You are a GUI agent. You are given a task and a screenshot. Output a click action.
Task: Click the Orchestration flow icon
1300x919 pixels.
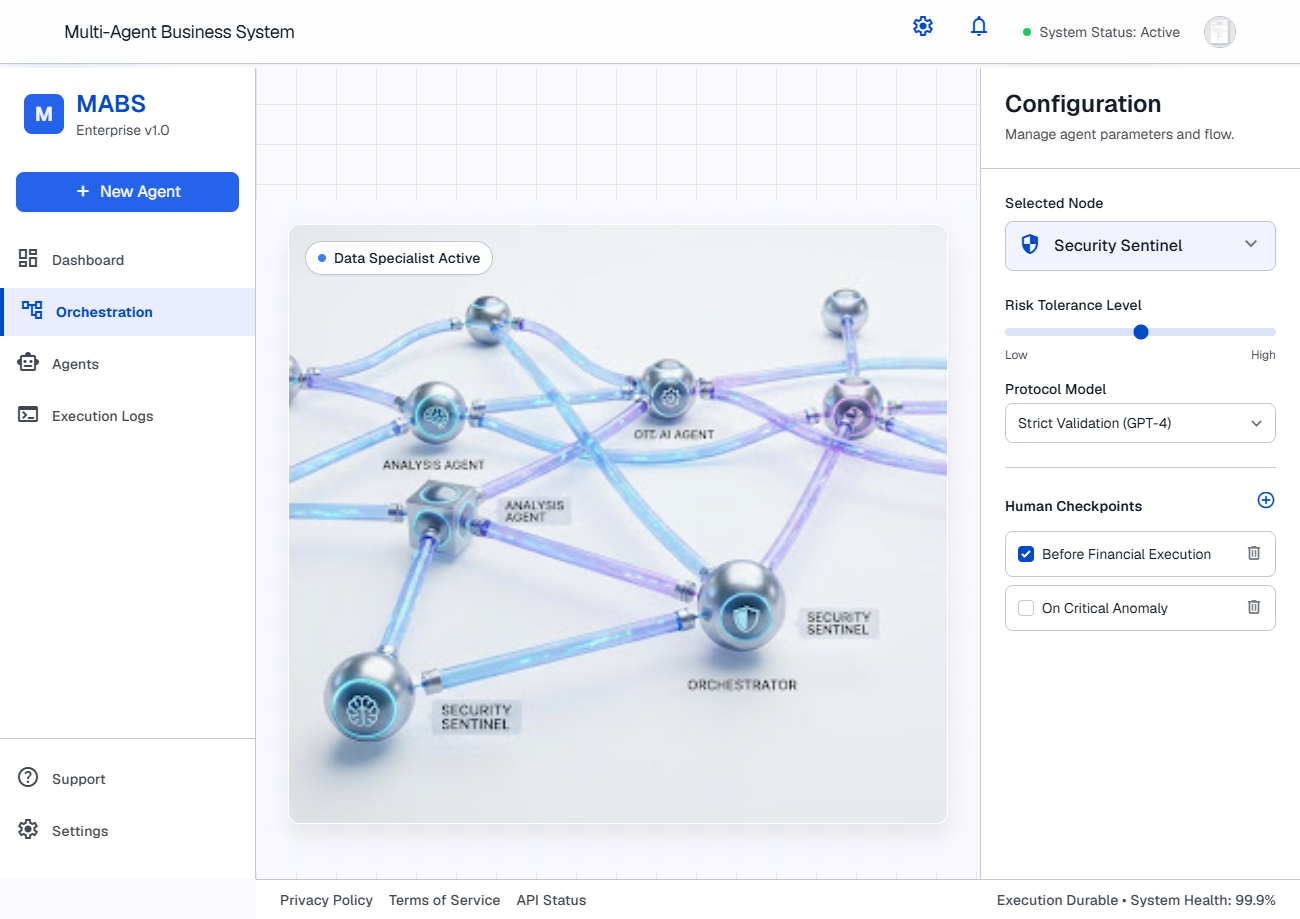click(x=32, y=311)
